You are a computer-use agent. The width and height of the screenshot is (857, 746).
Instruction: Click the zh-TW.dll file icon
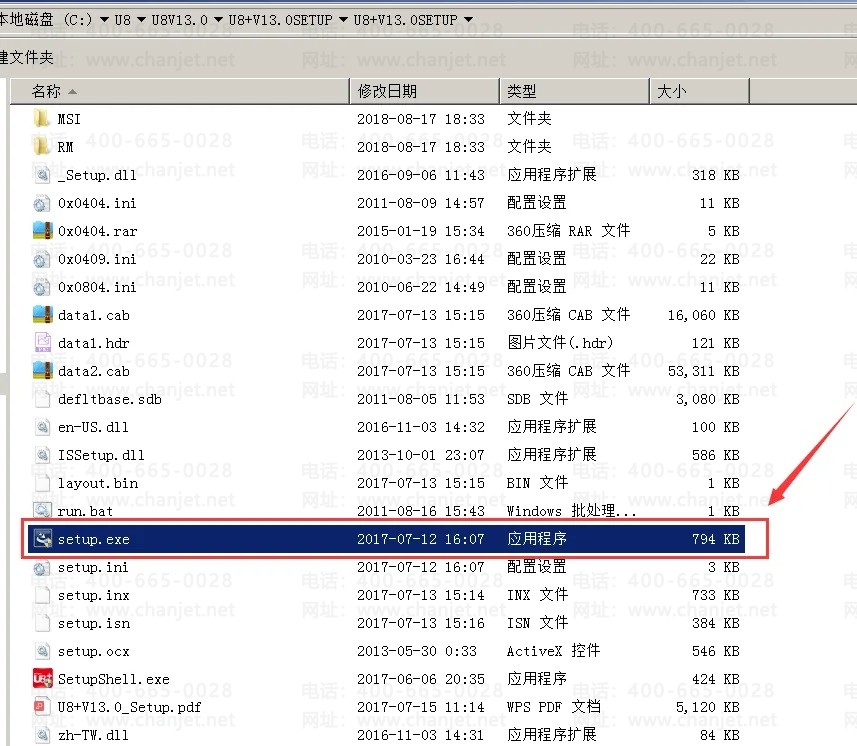point(42,735)
